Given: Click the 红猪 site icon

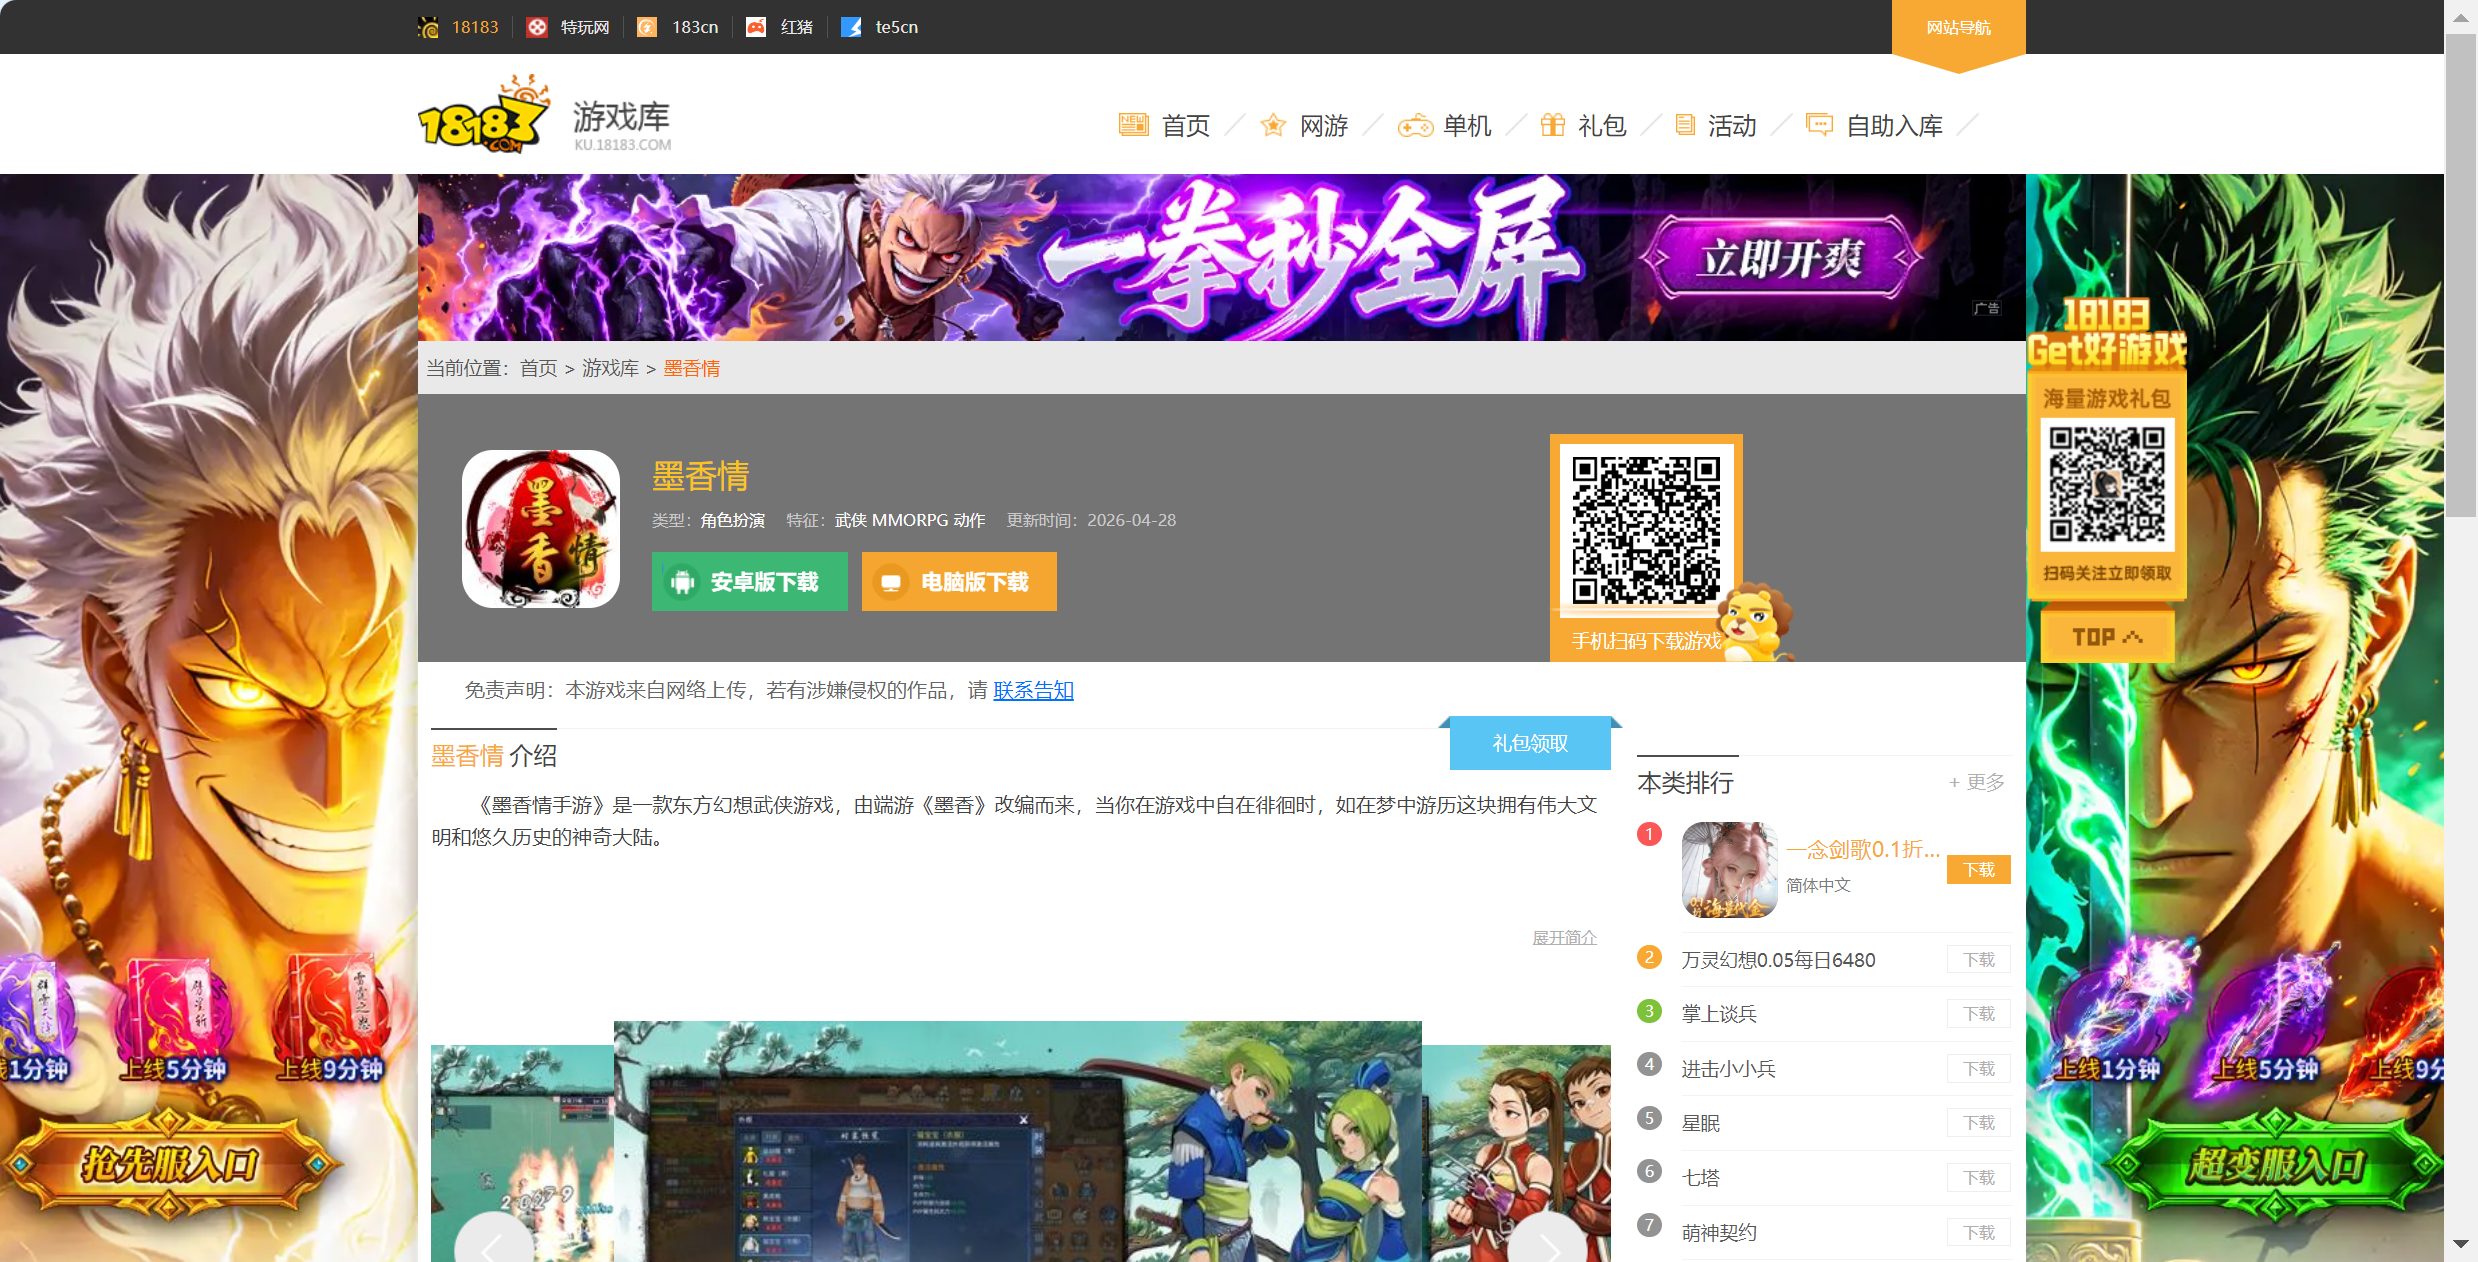Looking at the screenshot, I should click(x=756, y=27).
